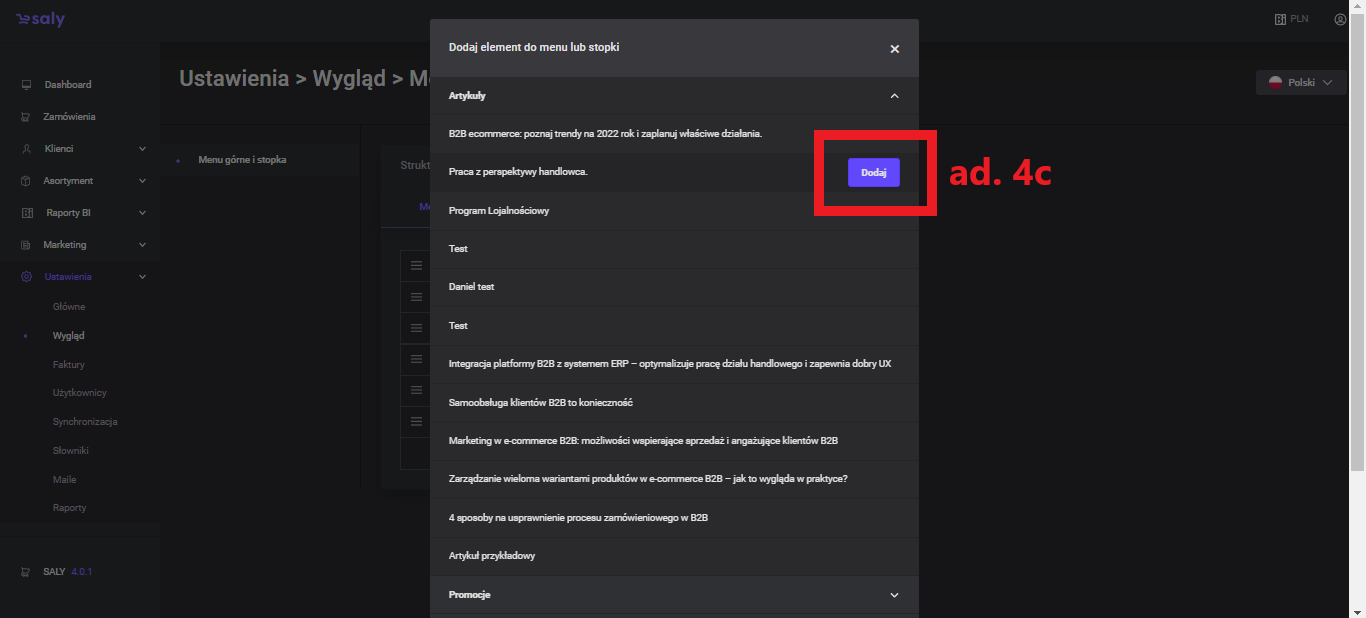The width and height of the screenshot is (1366, 618).
Task: Click the Raporty BI icon
Action: [x=26, y=213]
